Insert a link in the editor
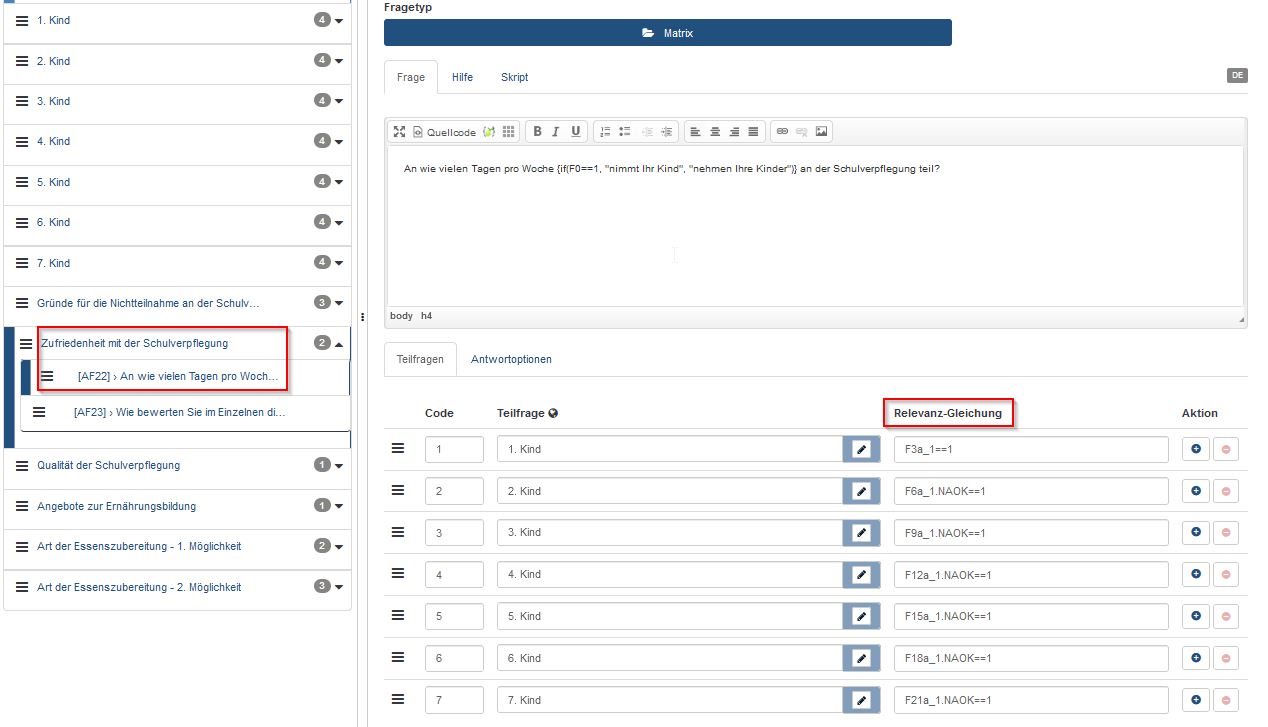 [x=783, y=131]
